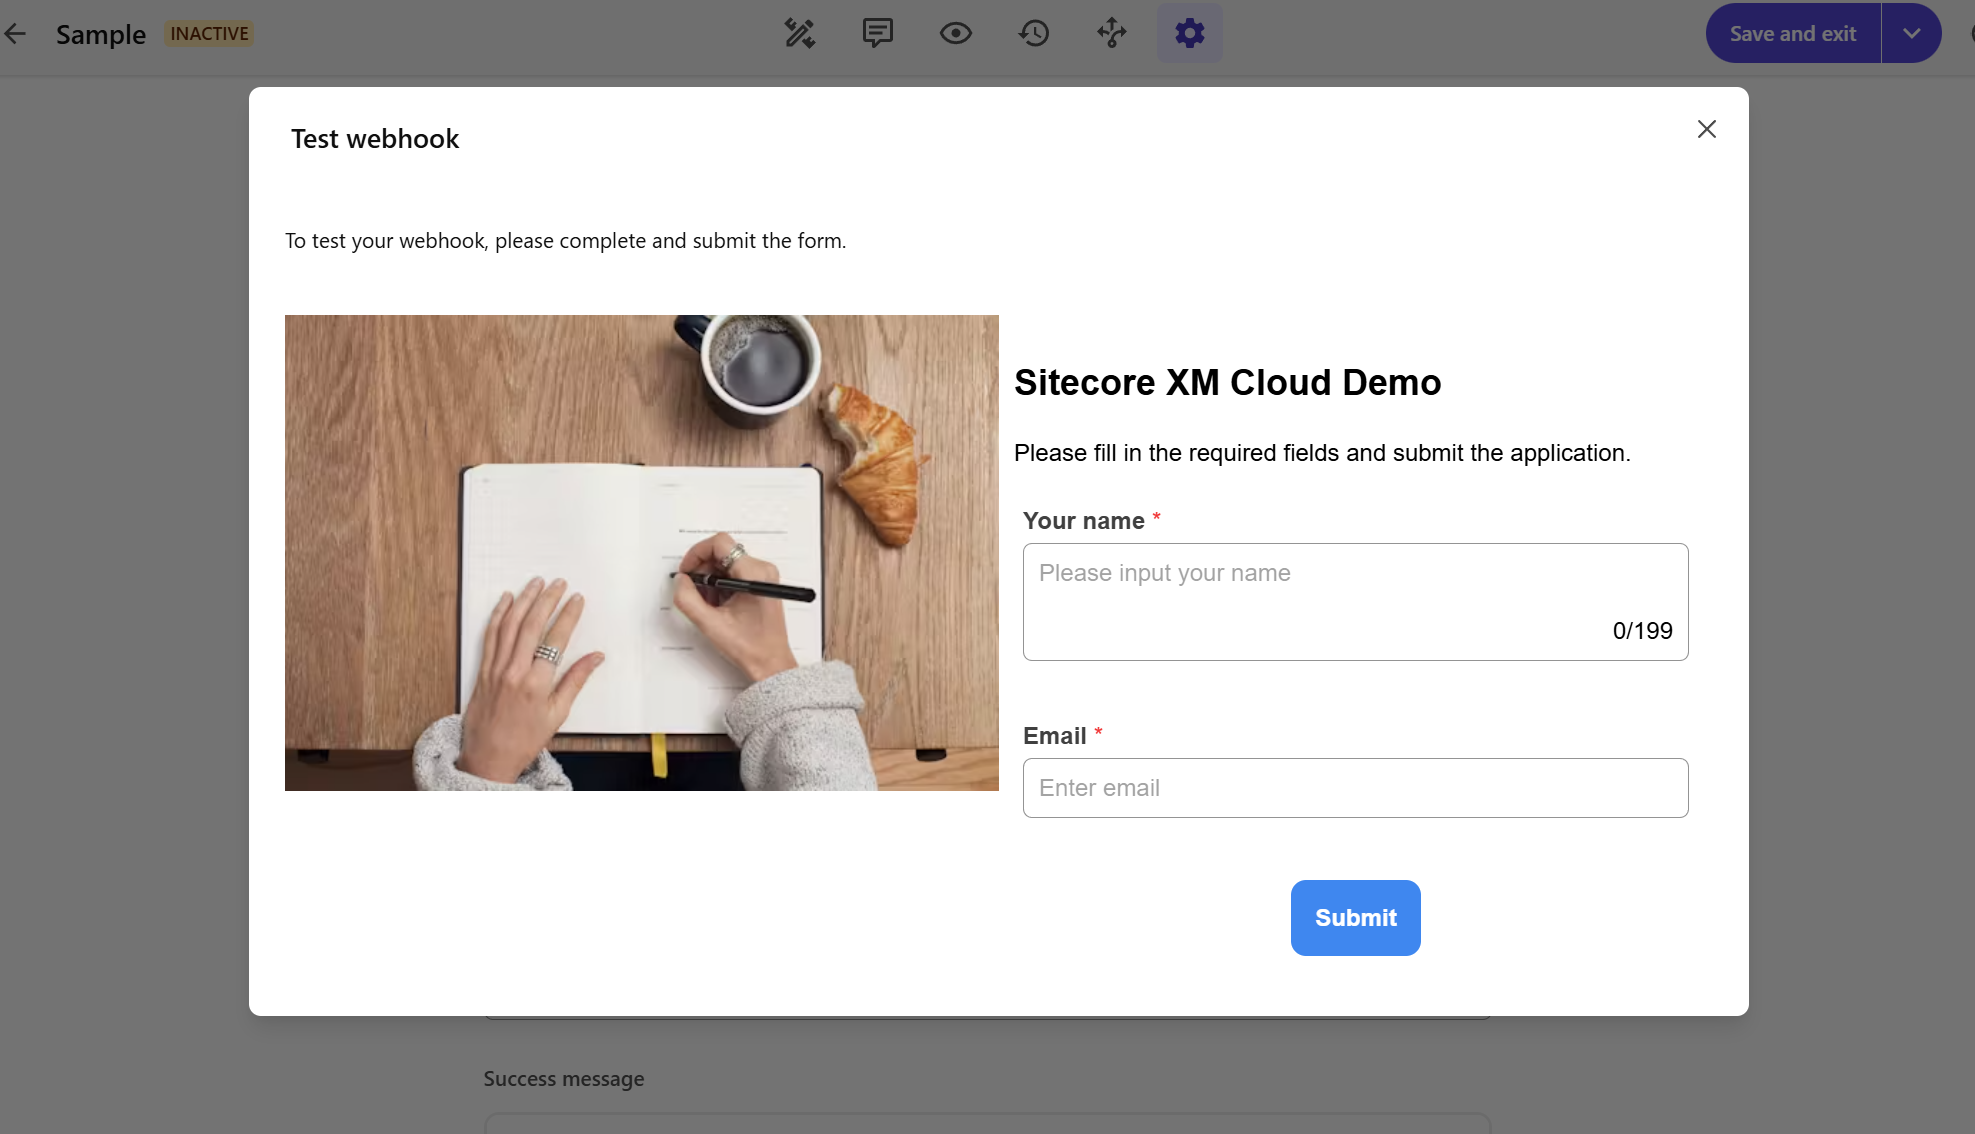This screenshot has height=1134, width=1975.
Task: Click the Sample form title
Action: pyautogui.click(x=101, y=35)
